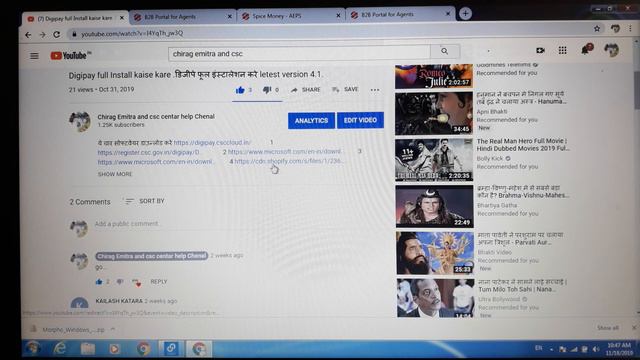Launch Internet Explorer from taskbar
640x360 pixels.
pyautogui.click(x=60, y=348)
